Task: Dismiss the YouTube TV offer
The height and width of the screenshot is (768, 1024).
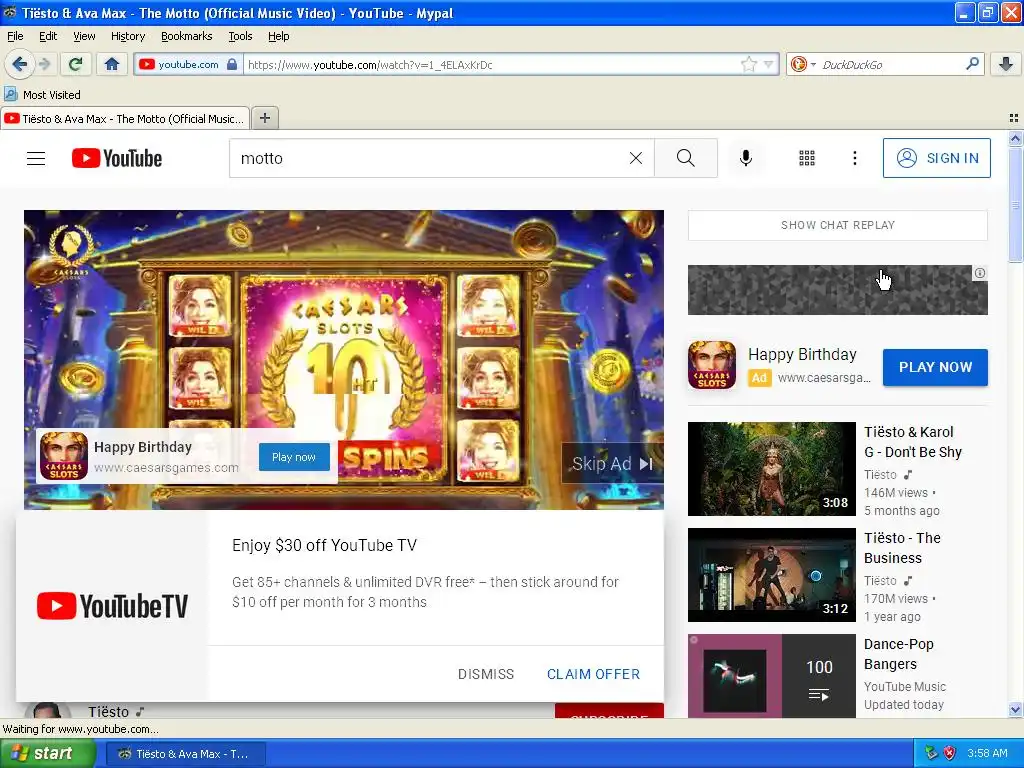Action: click(x=486, y=674)
